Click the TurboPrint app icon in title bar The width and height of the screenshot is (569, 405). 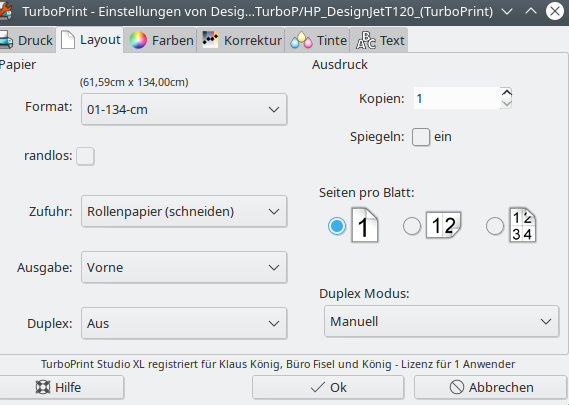point(5,11)
